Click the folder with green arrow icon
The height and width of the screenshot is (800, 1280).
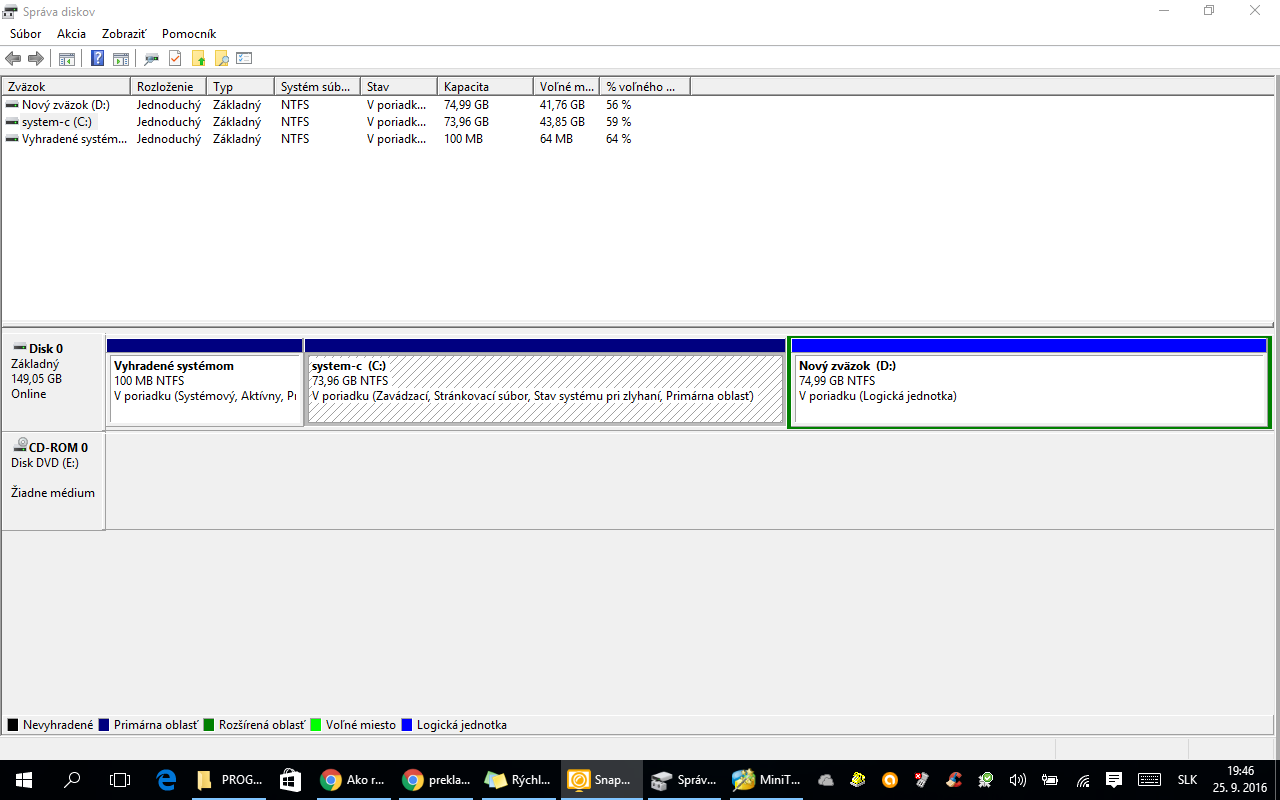198,59
